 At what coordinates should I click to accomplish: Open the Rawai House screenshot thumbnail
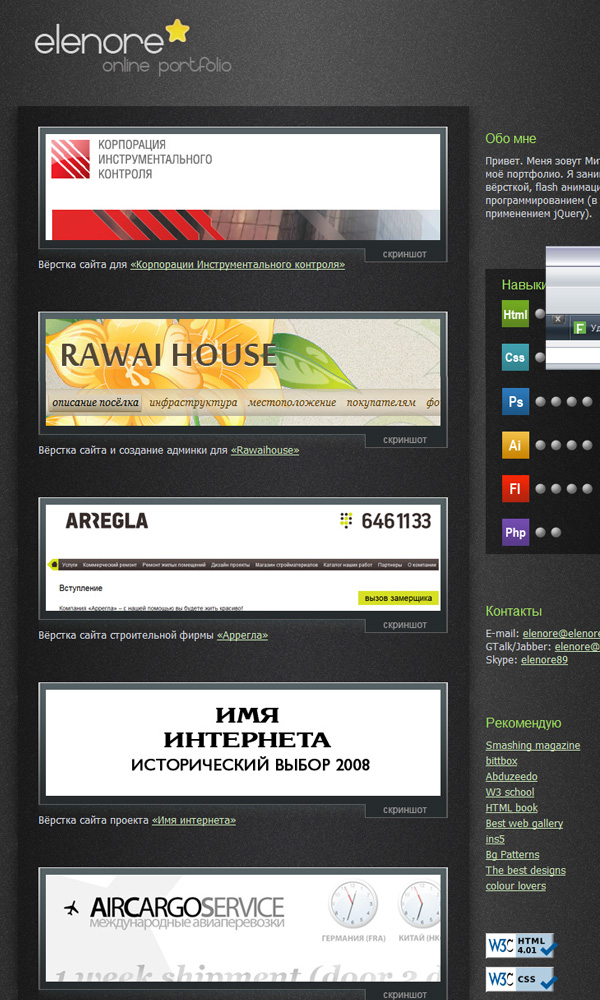click(243, 372)
